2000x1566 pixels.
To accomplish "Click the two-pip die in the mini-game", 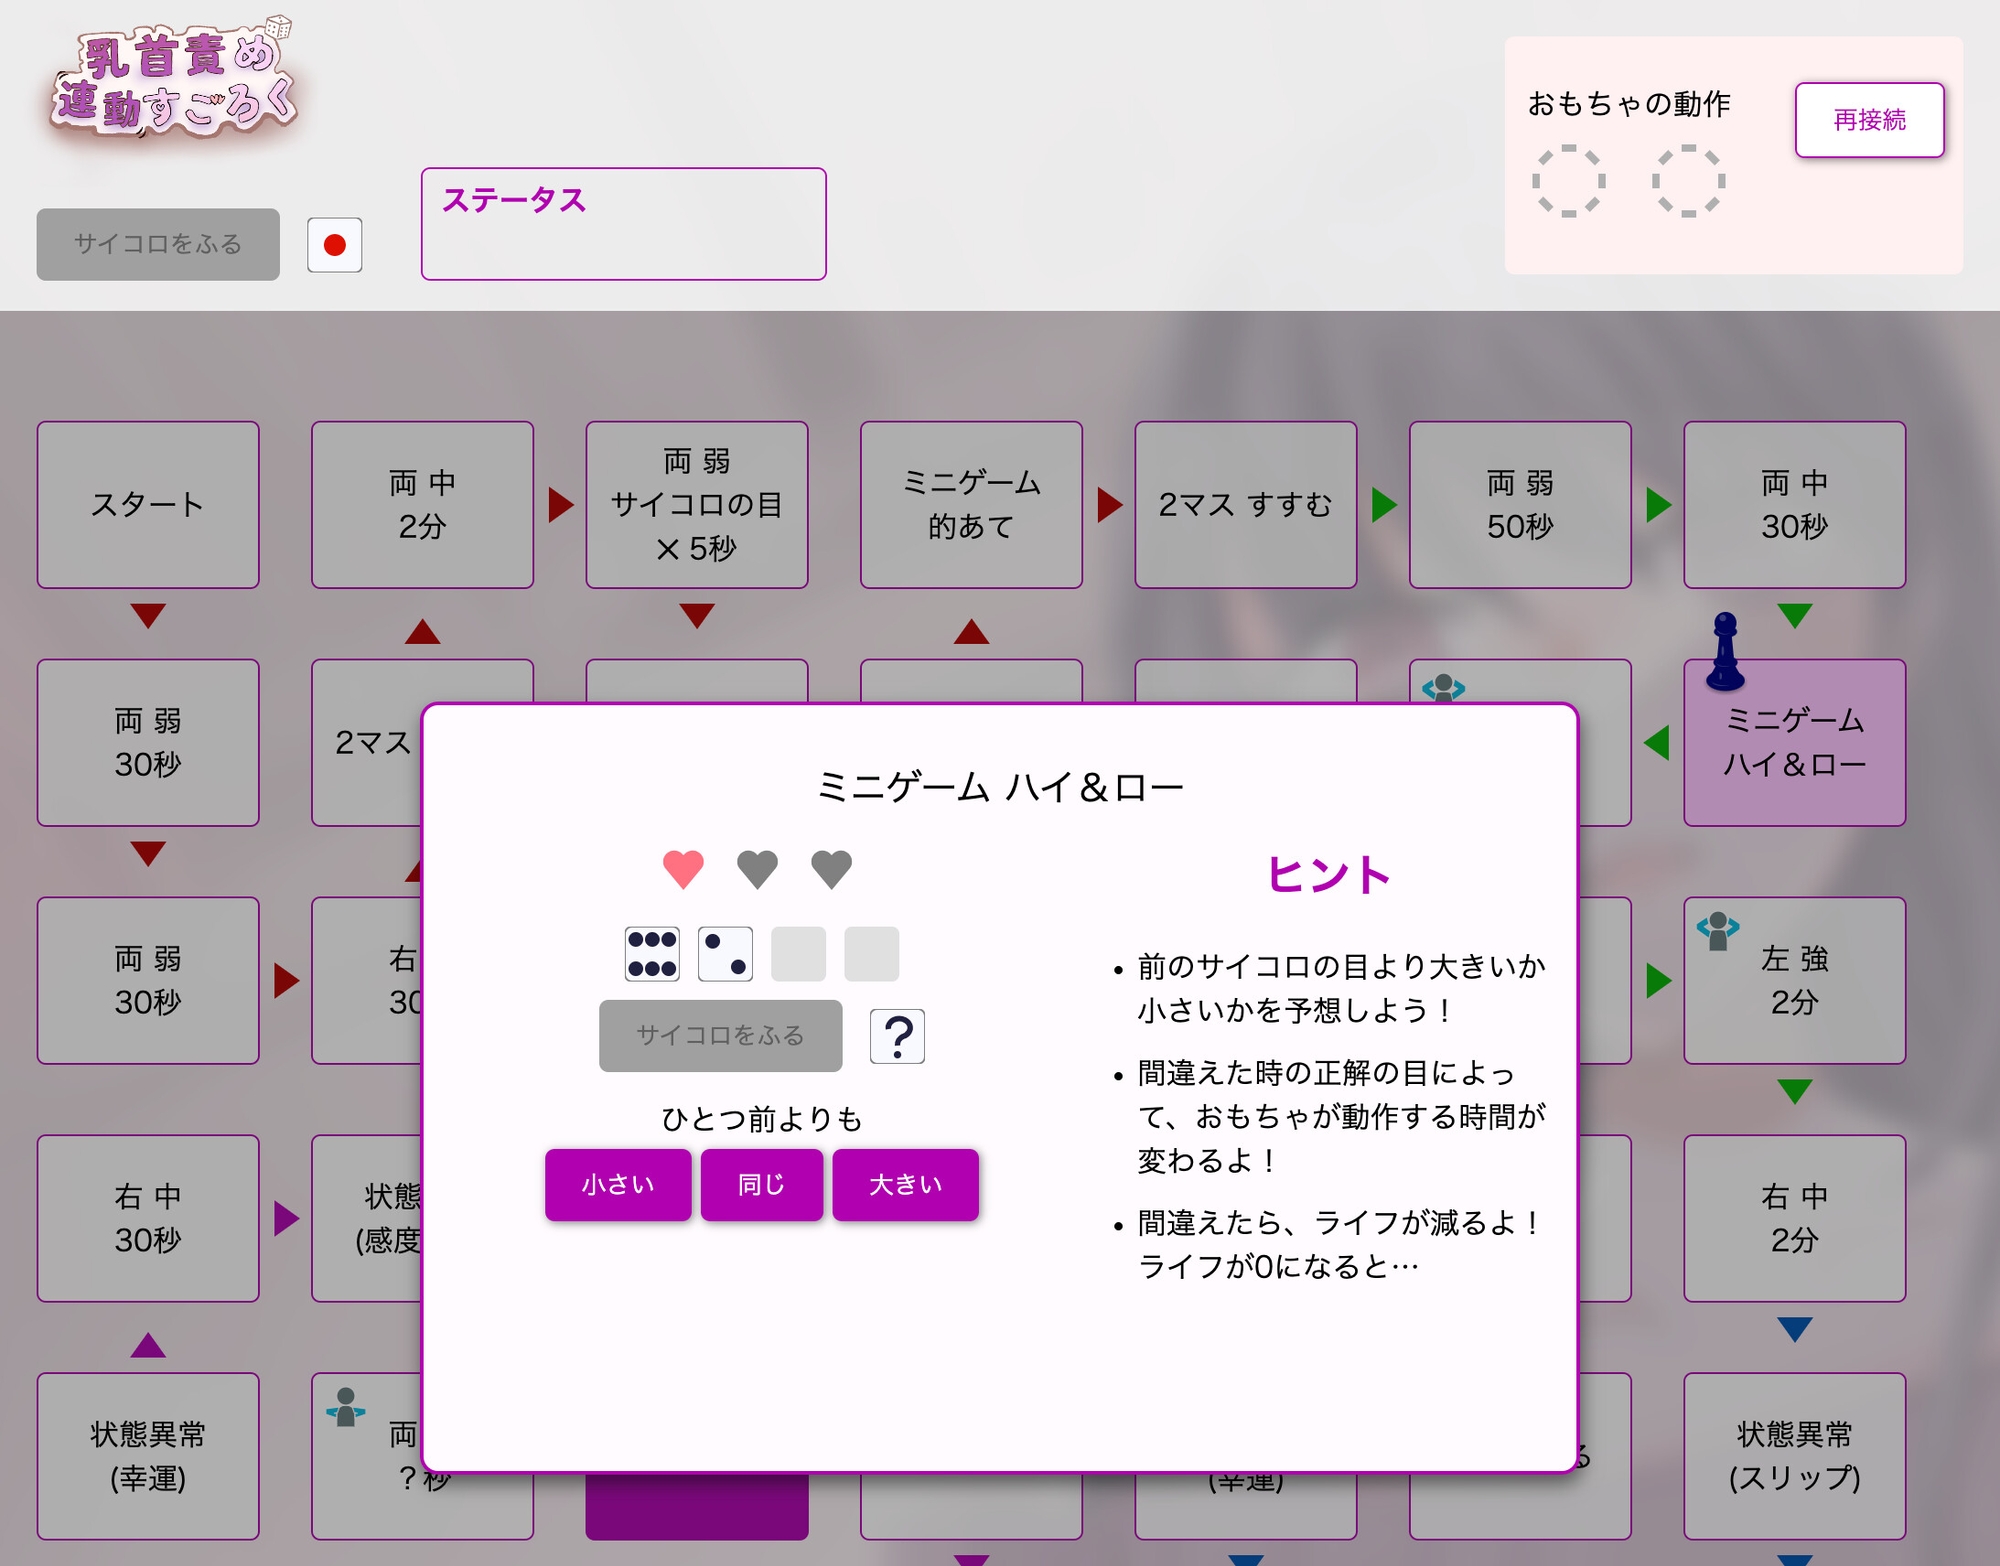I will click(x=725, y=953).
